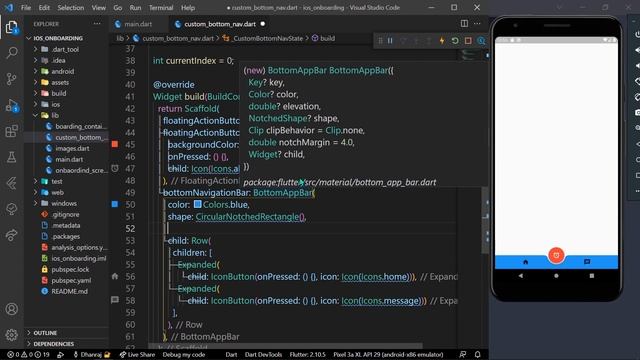Open the Accounts icon in the activity bar
Viewport: 640px width, 360px height.
pyautogui.click(x=11, y=309)
